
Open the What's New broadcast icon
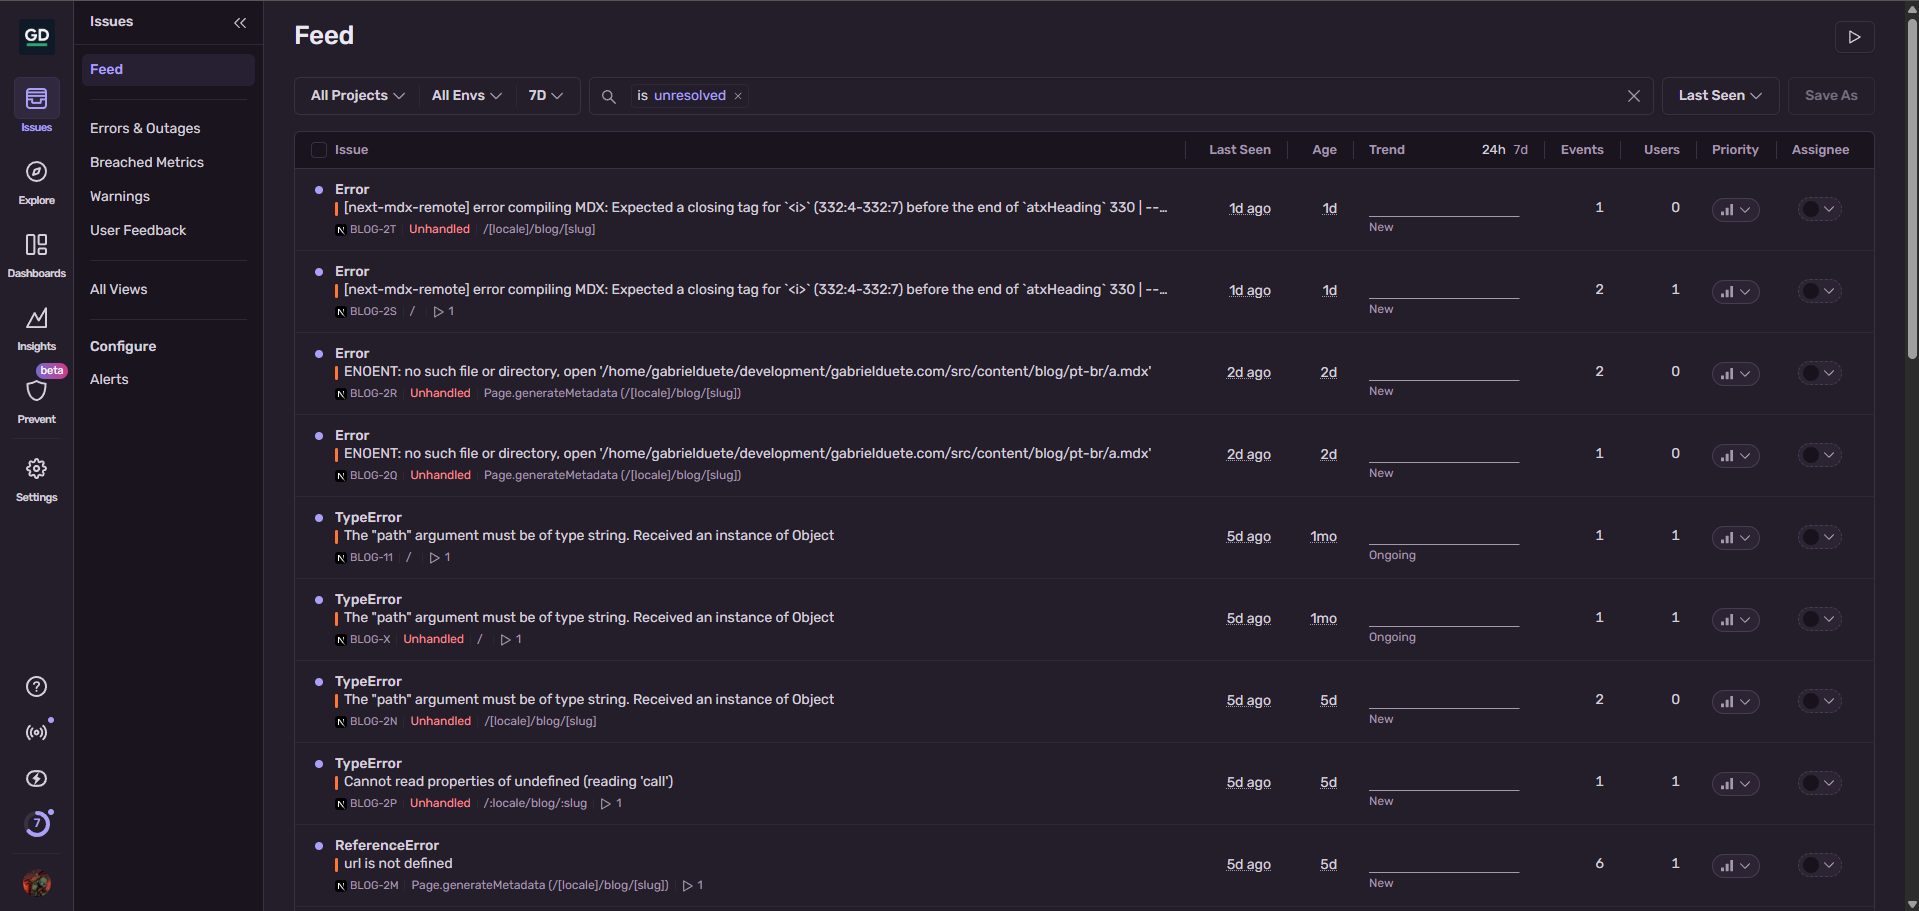(x=36, y=731)
